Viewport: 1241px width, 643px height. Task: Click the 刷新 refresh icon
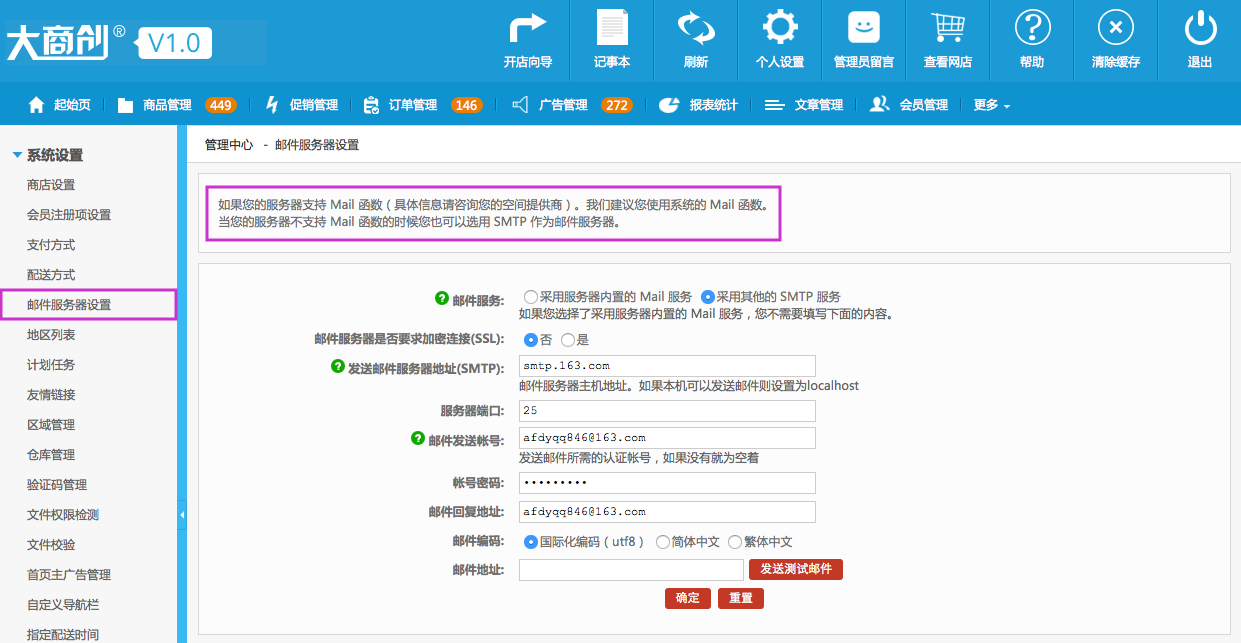696,27
